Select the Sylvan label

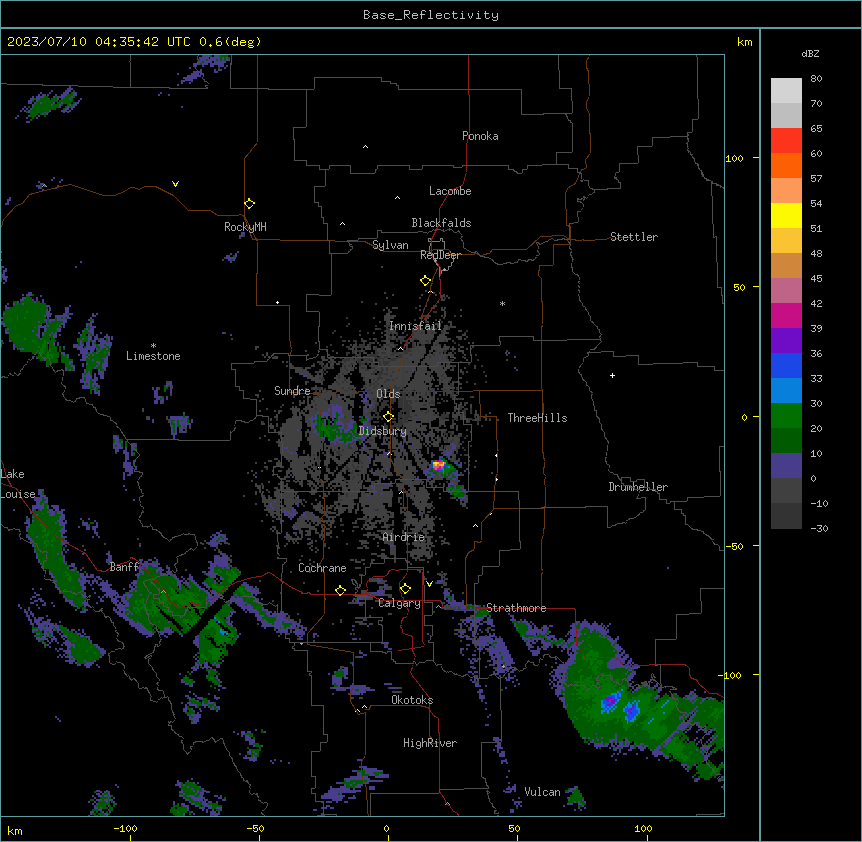[x=390, y=245]
